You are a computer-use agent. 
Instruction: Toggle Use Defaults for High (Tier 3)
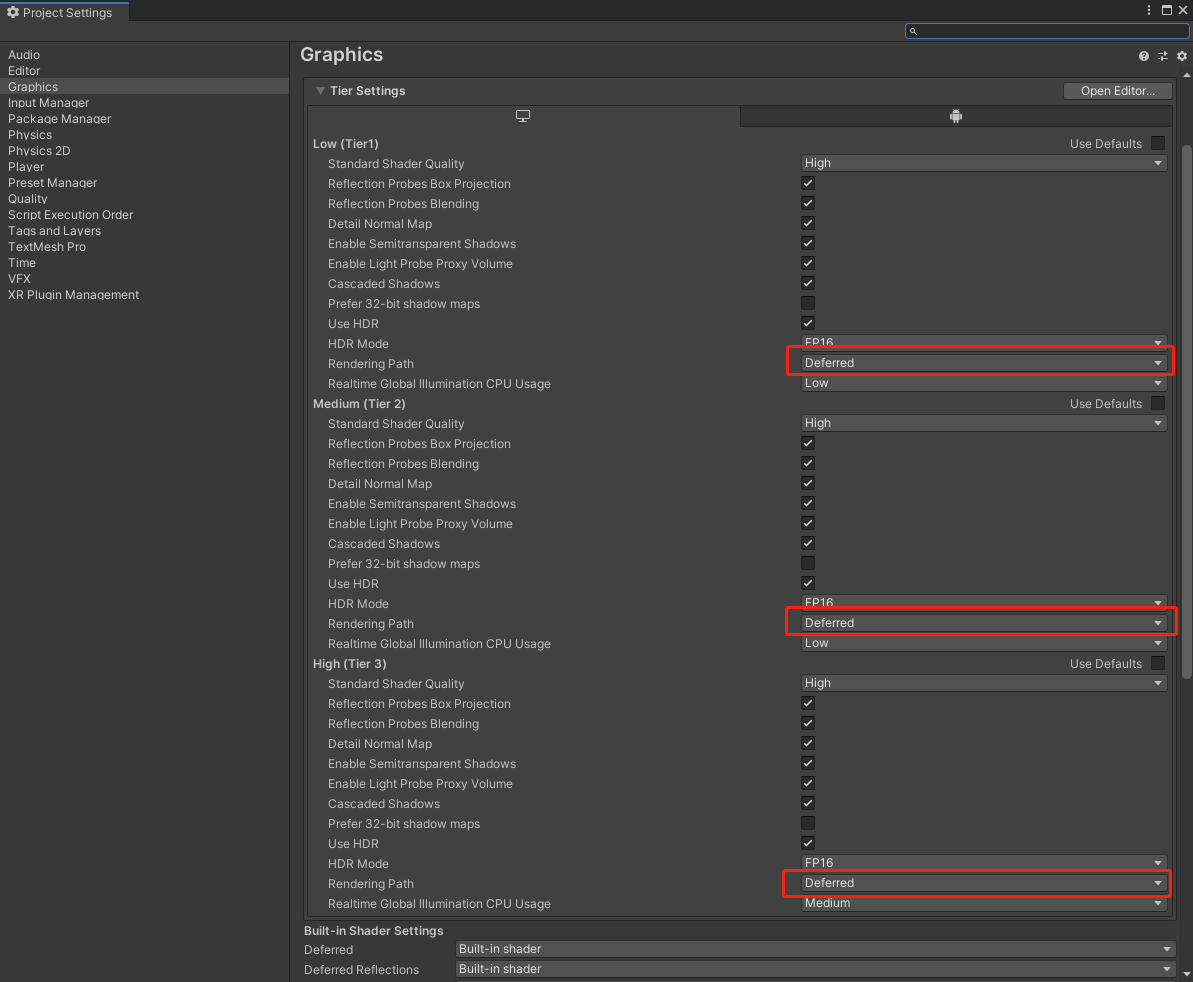pos(1158,663)
